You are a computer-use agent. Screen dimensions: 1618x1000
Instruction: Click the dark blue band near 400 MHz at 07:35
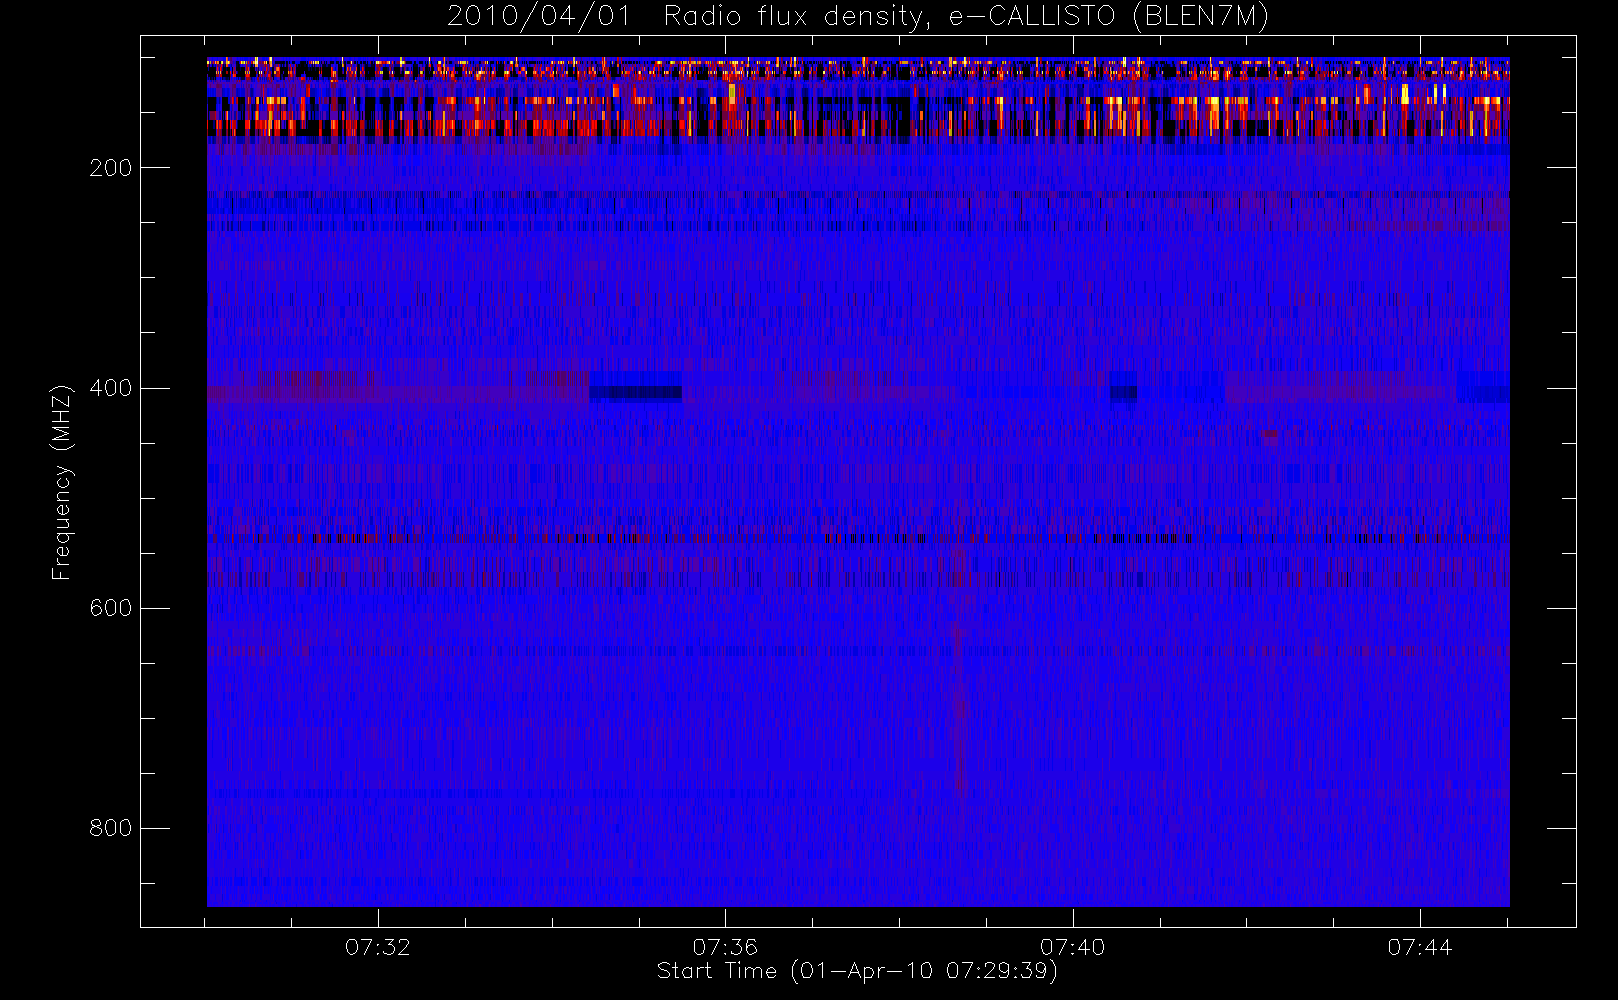tap(636, 392)
